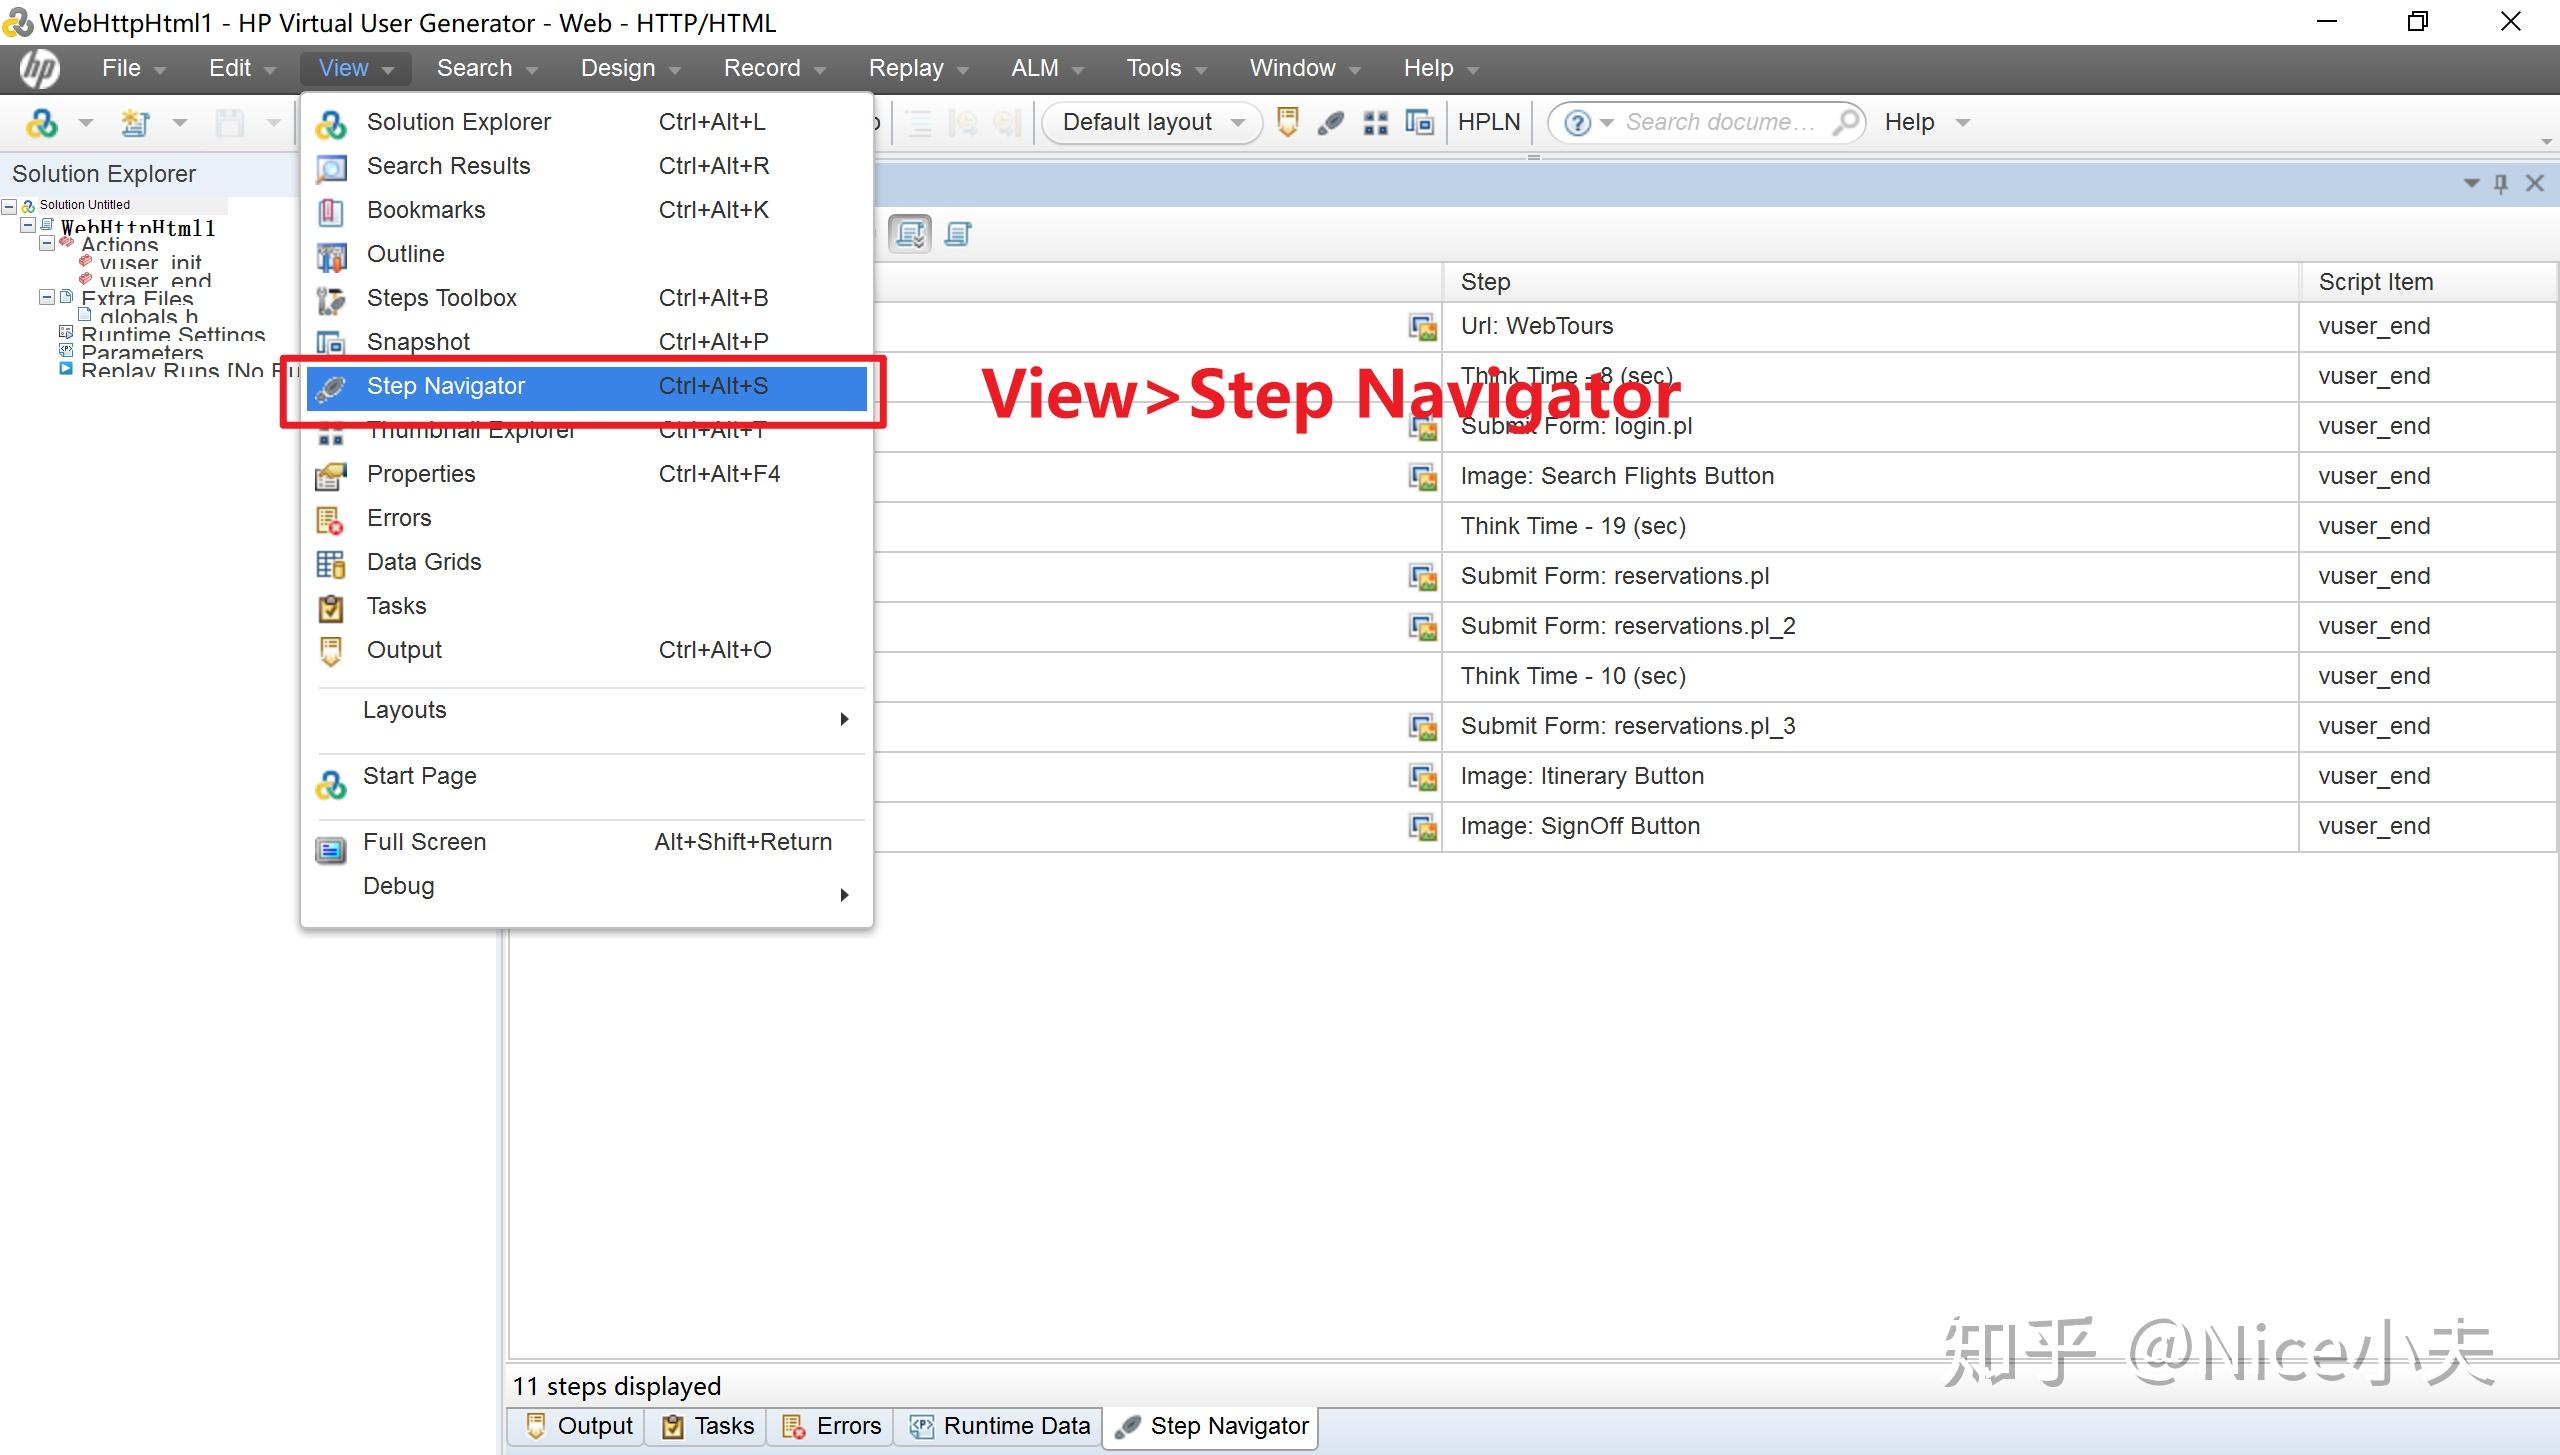Click the Search documentation input field

tap(1718, 122)
